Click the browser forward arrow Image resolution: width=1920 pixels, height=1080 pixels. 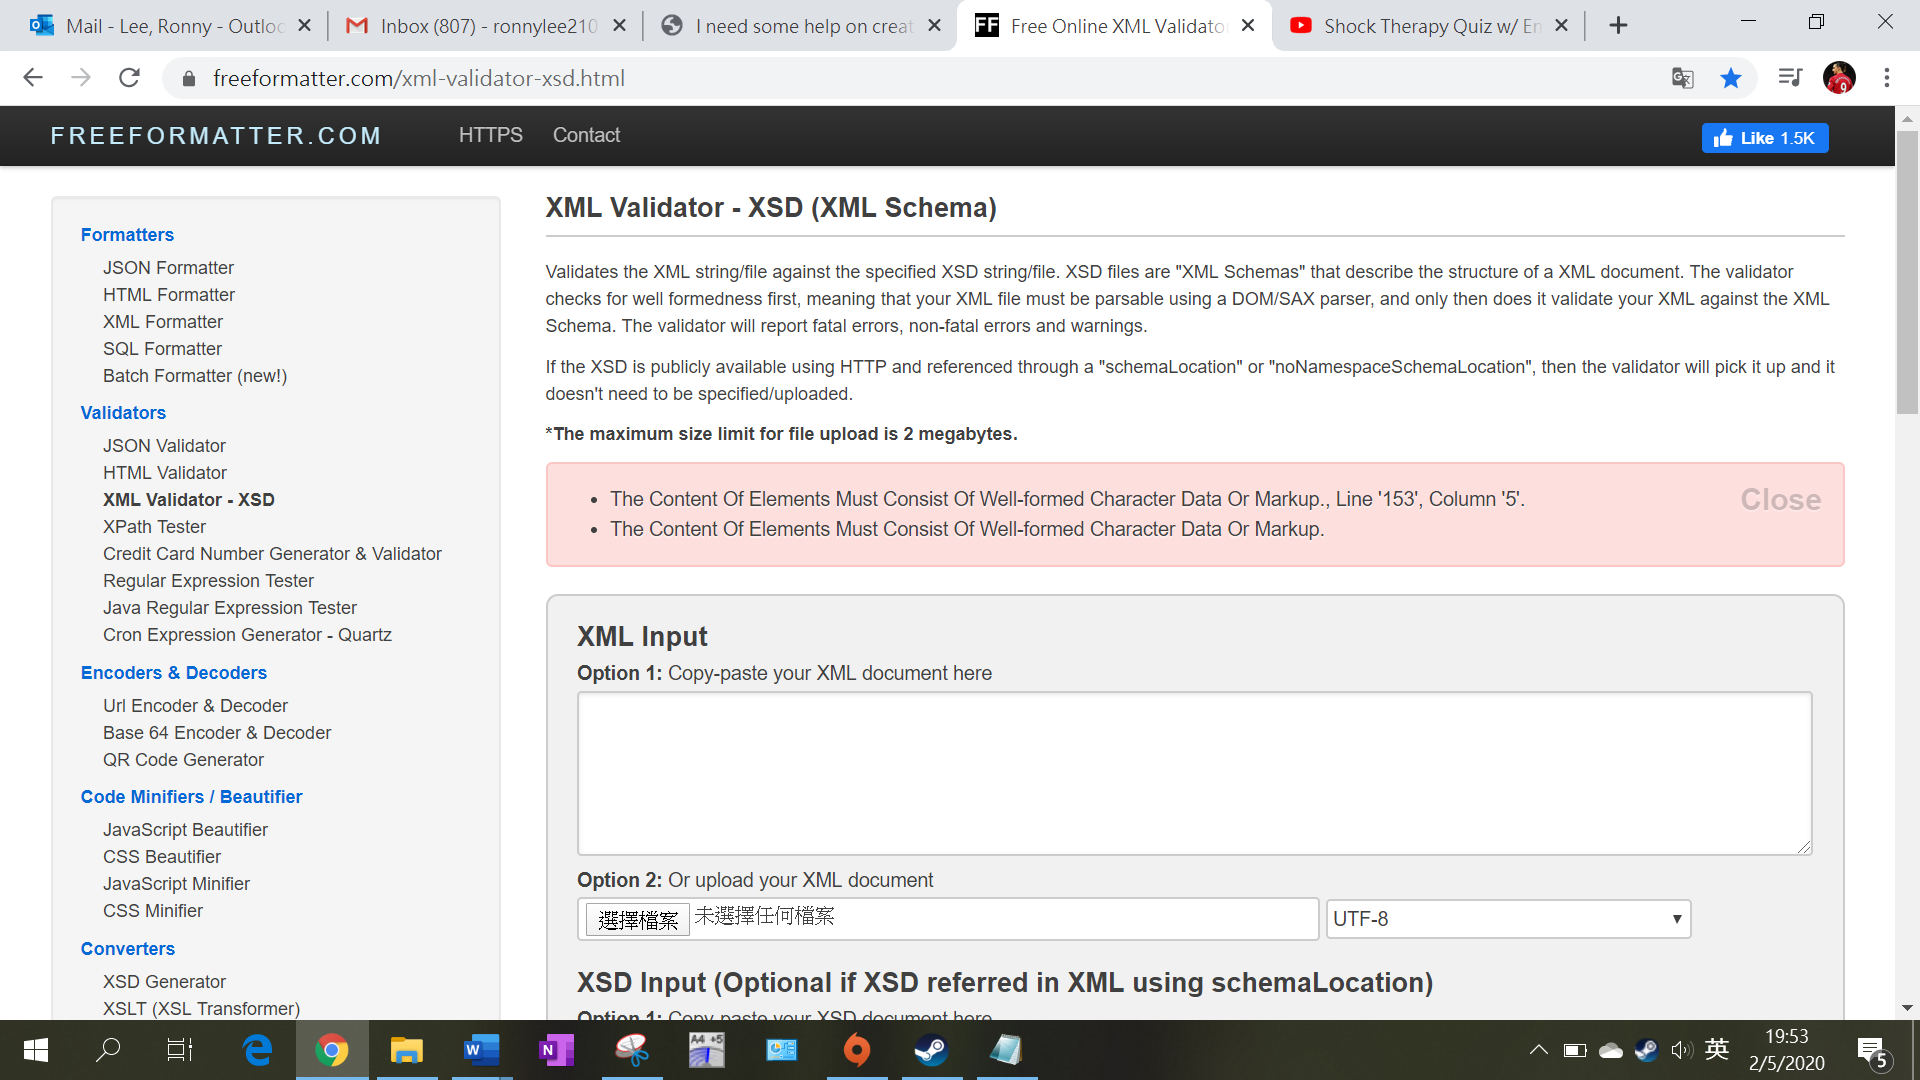tap(81, 78)
